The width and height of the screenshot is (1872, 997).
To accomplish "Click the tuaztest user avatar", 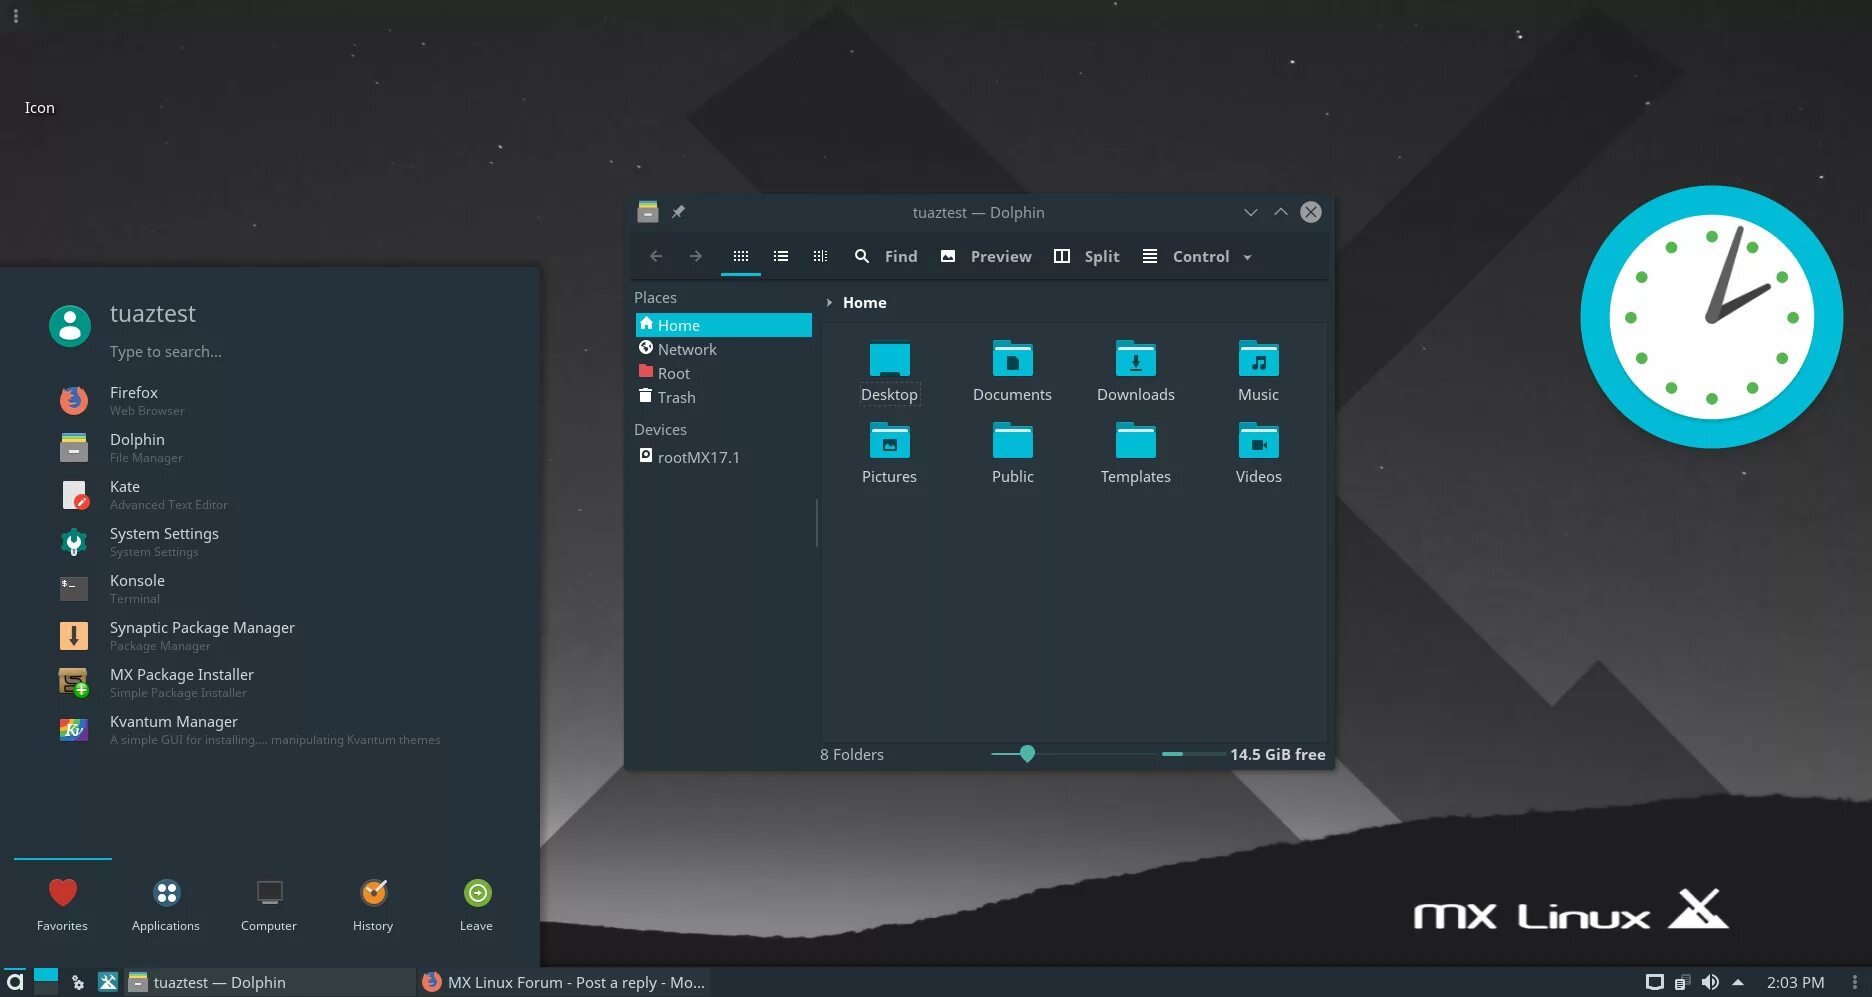I will 70,326.
